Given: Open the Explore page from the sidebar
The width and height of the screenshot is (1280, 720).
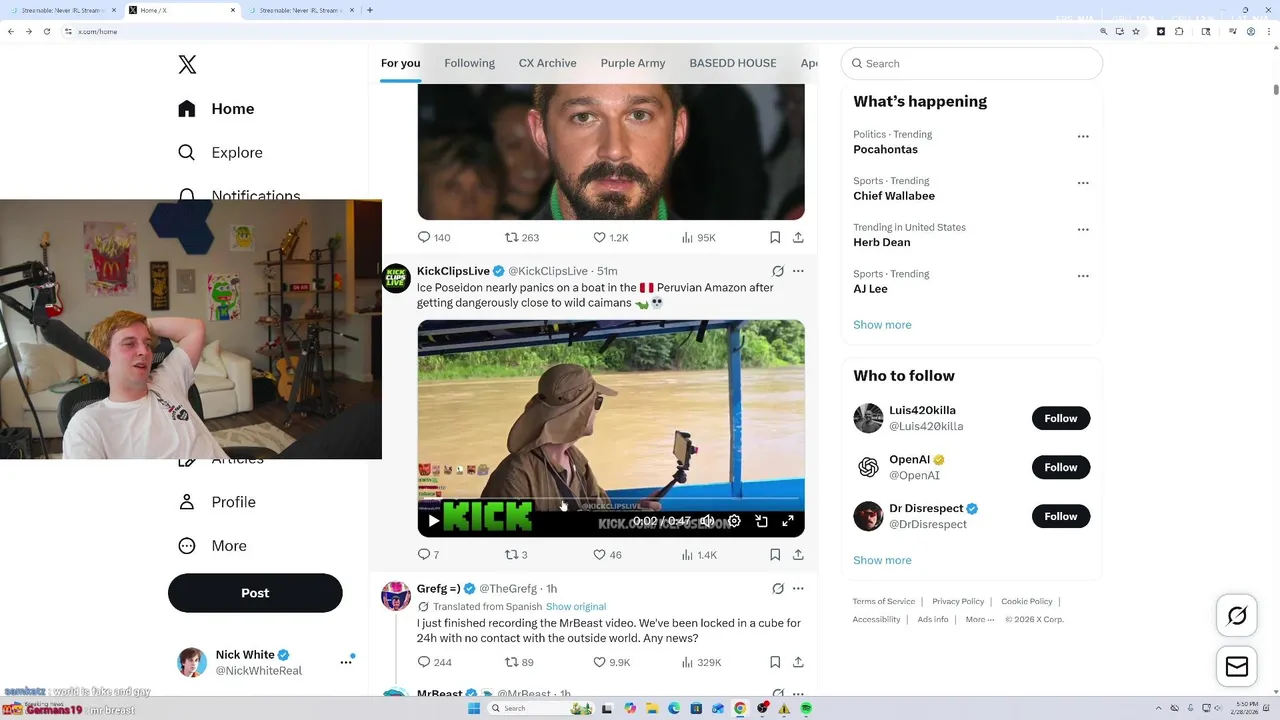Looking at the screenshot, I should pos(220,153).
